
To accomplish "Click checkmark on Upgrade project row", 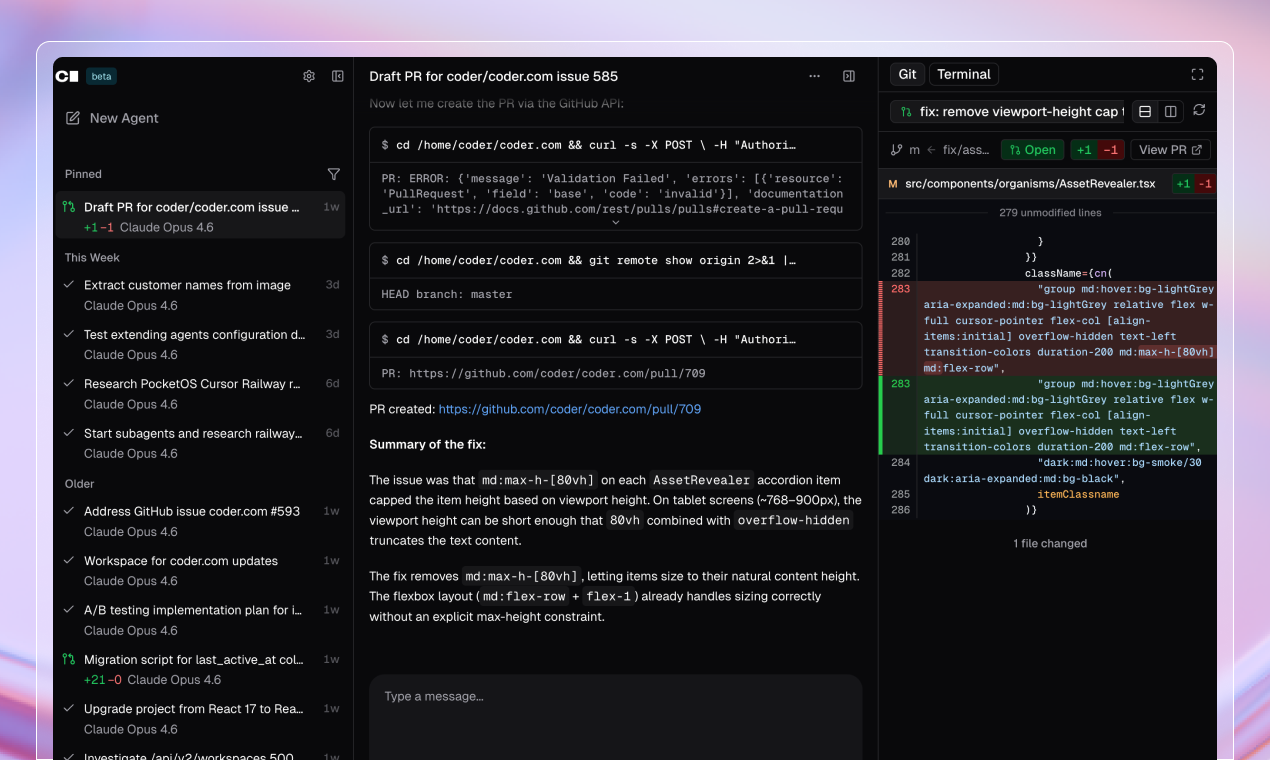I will (69, 709).
